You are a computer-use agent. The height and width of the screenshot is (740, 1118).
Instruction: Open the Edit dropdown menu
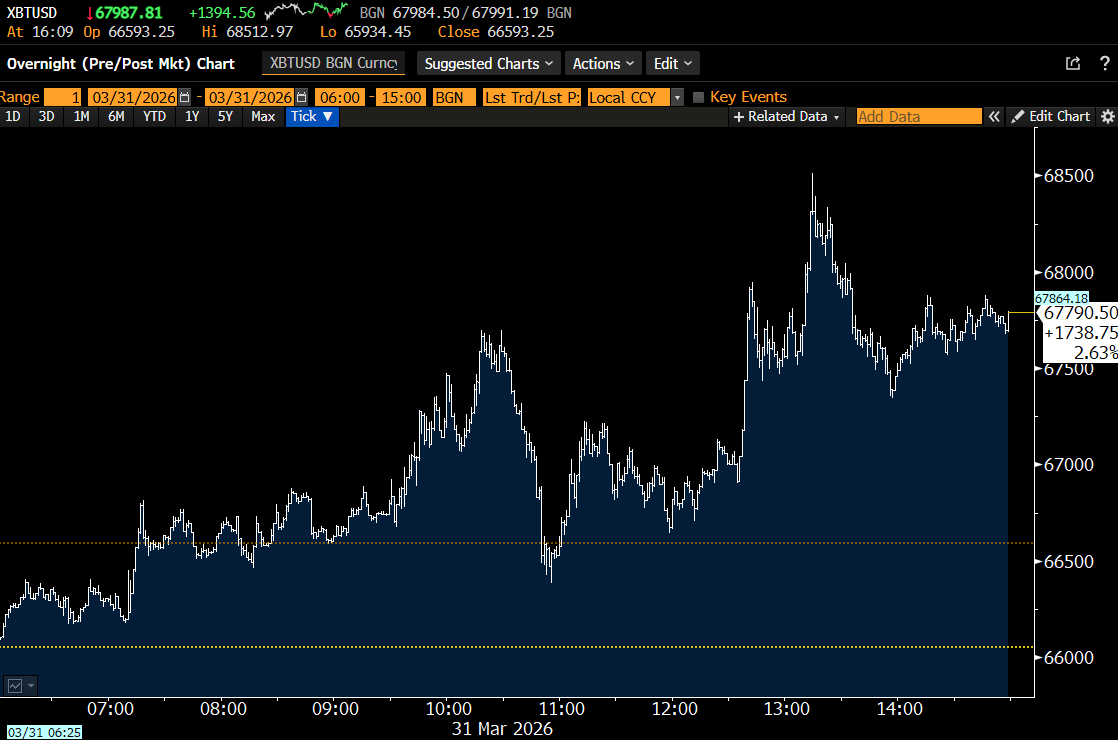point(672,63)
